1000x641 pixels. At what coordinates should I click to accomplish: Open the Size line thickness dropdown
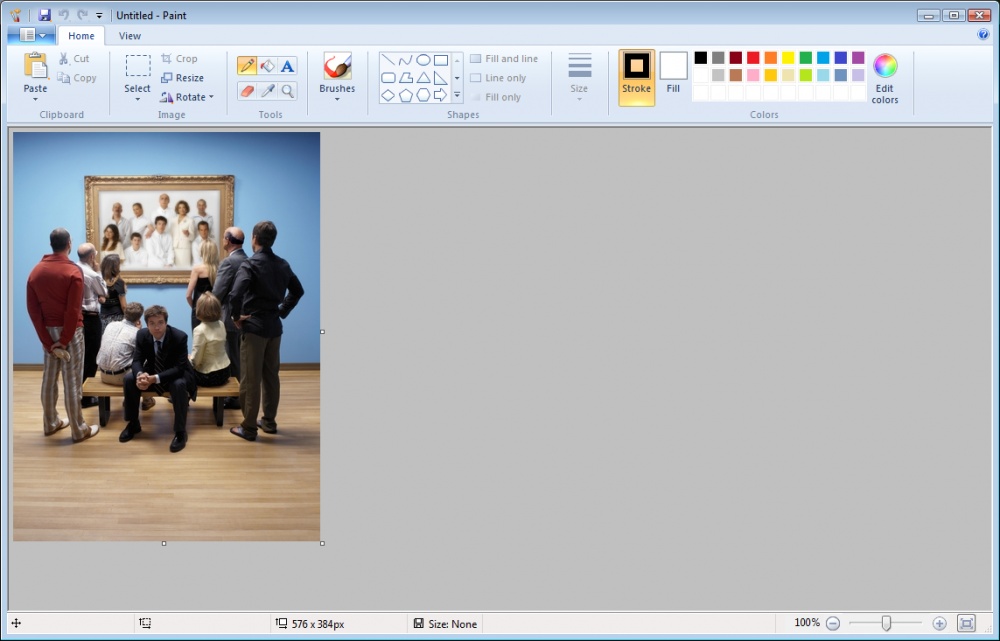coord(579,77)
